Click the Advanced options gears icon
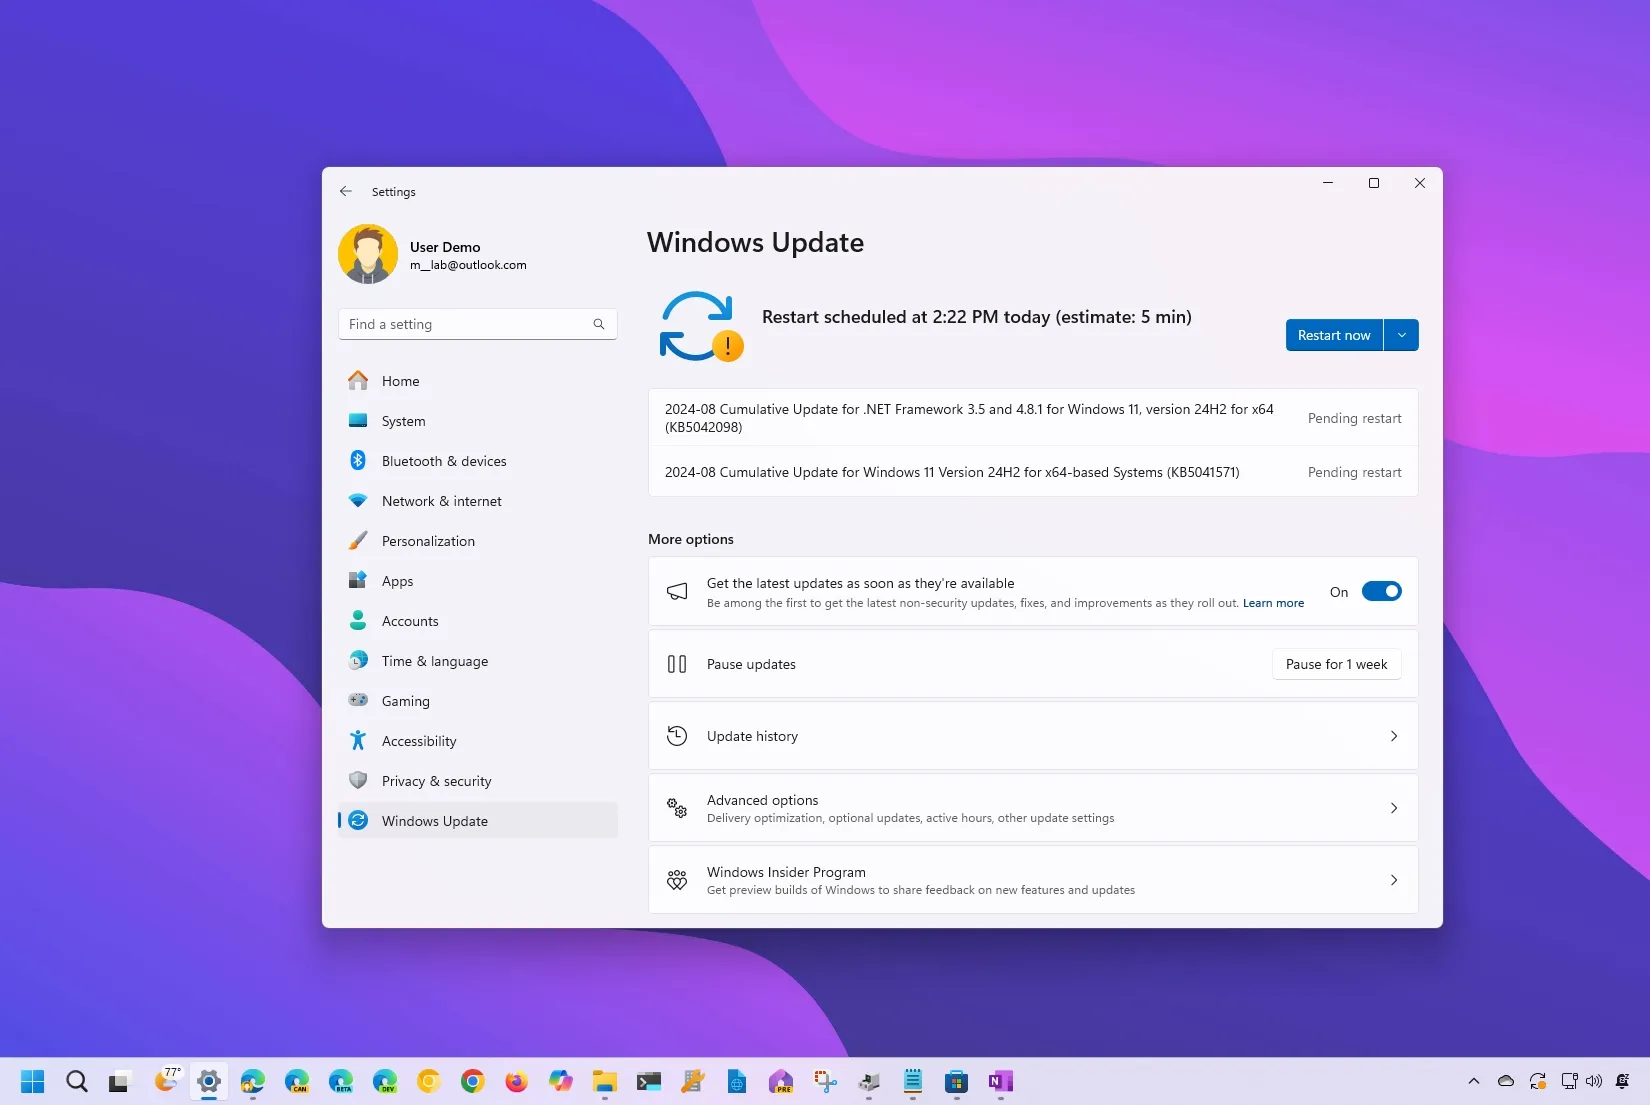This screenshot has height=1105, width=1650. tap(677, 808)
